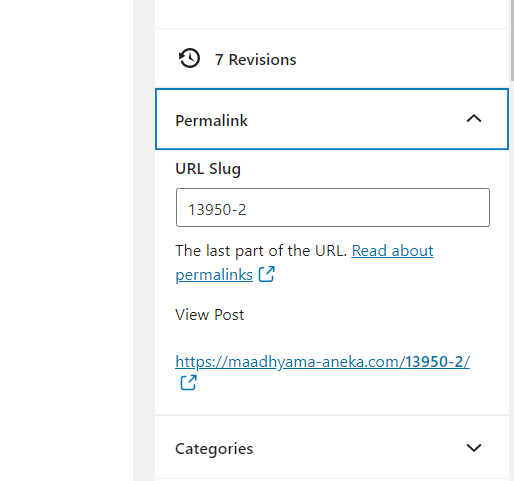Click the revisions clock history icon

pos(189,58)
